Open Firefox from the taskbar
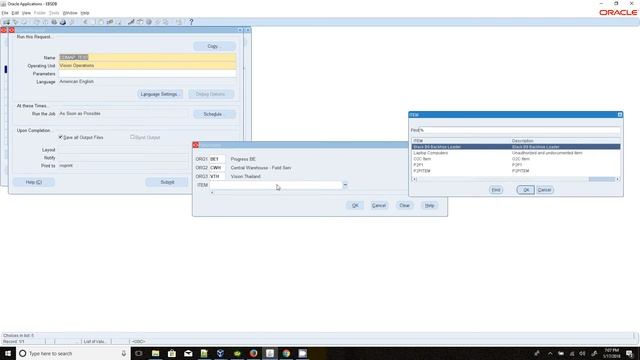This screenshot has width=640, height=360. tap(253, 353)
